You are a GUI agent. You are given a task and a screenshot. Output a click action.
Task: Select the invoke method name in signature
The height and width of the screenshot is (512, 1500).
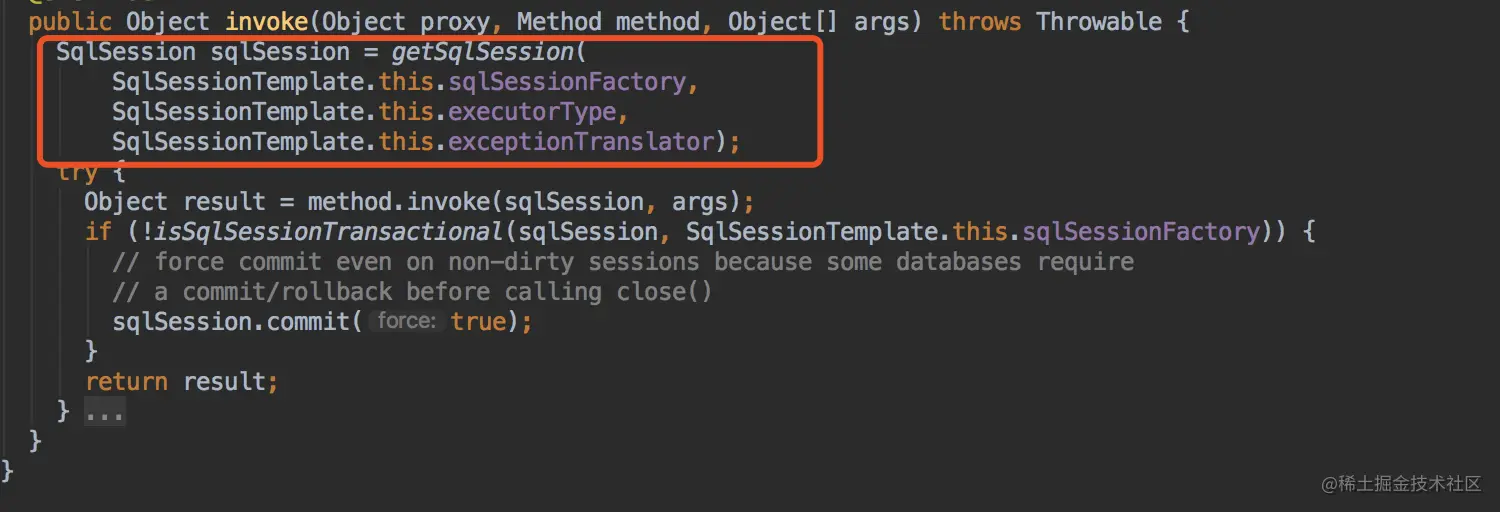[x=267, y=22]
